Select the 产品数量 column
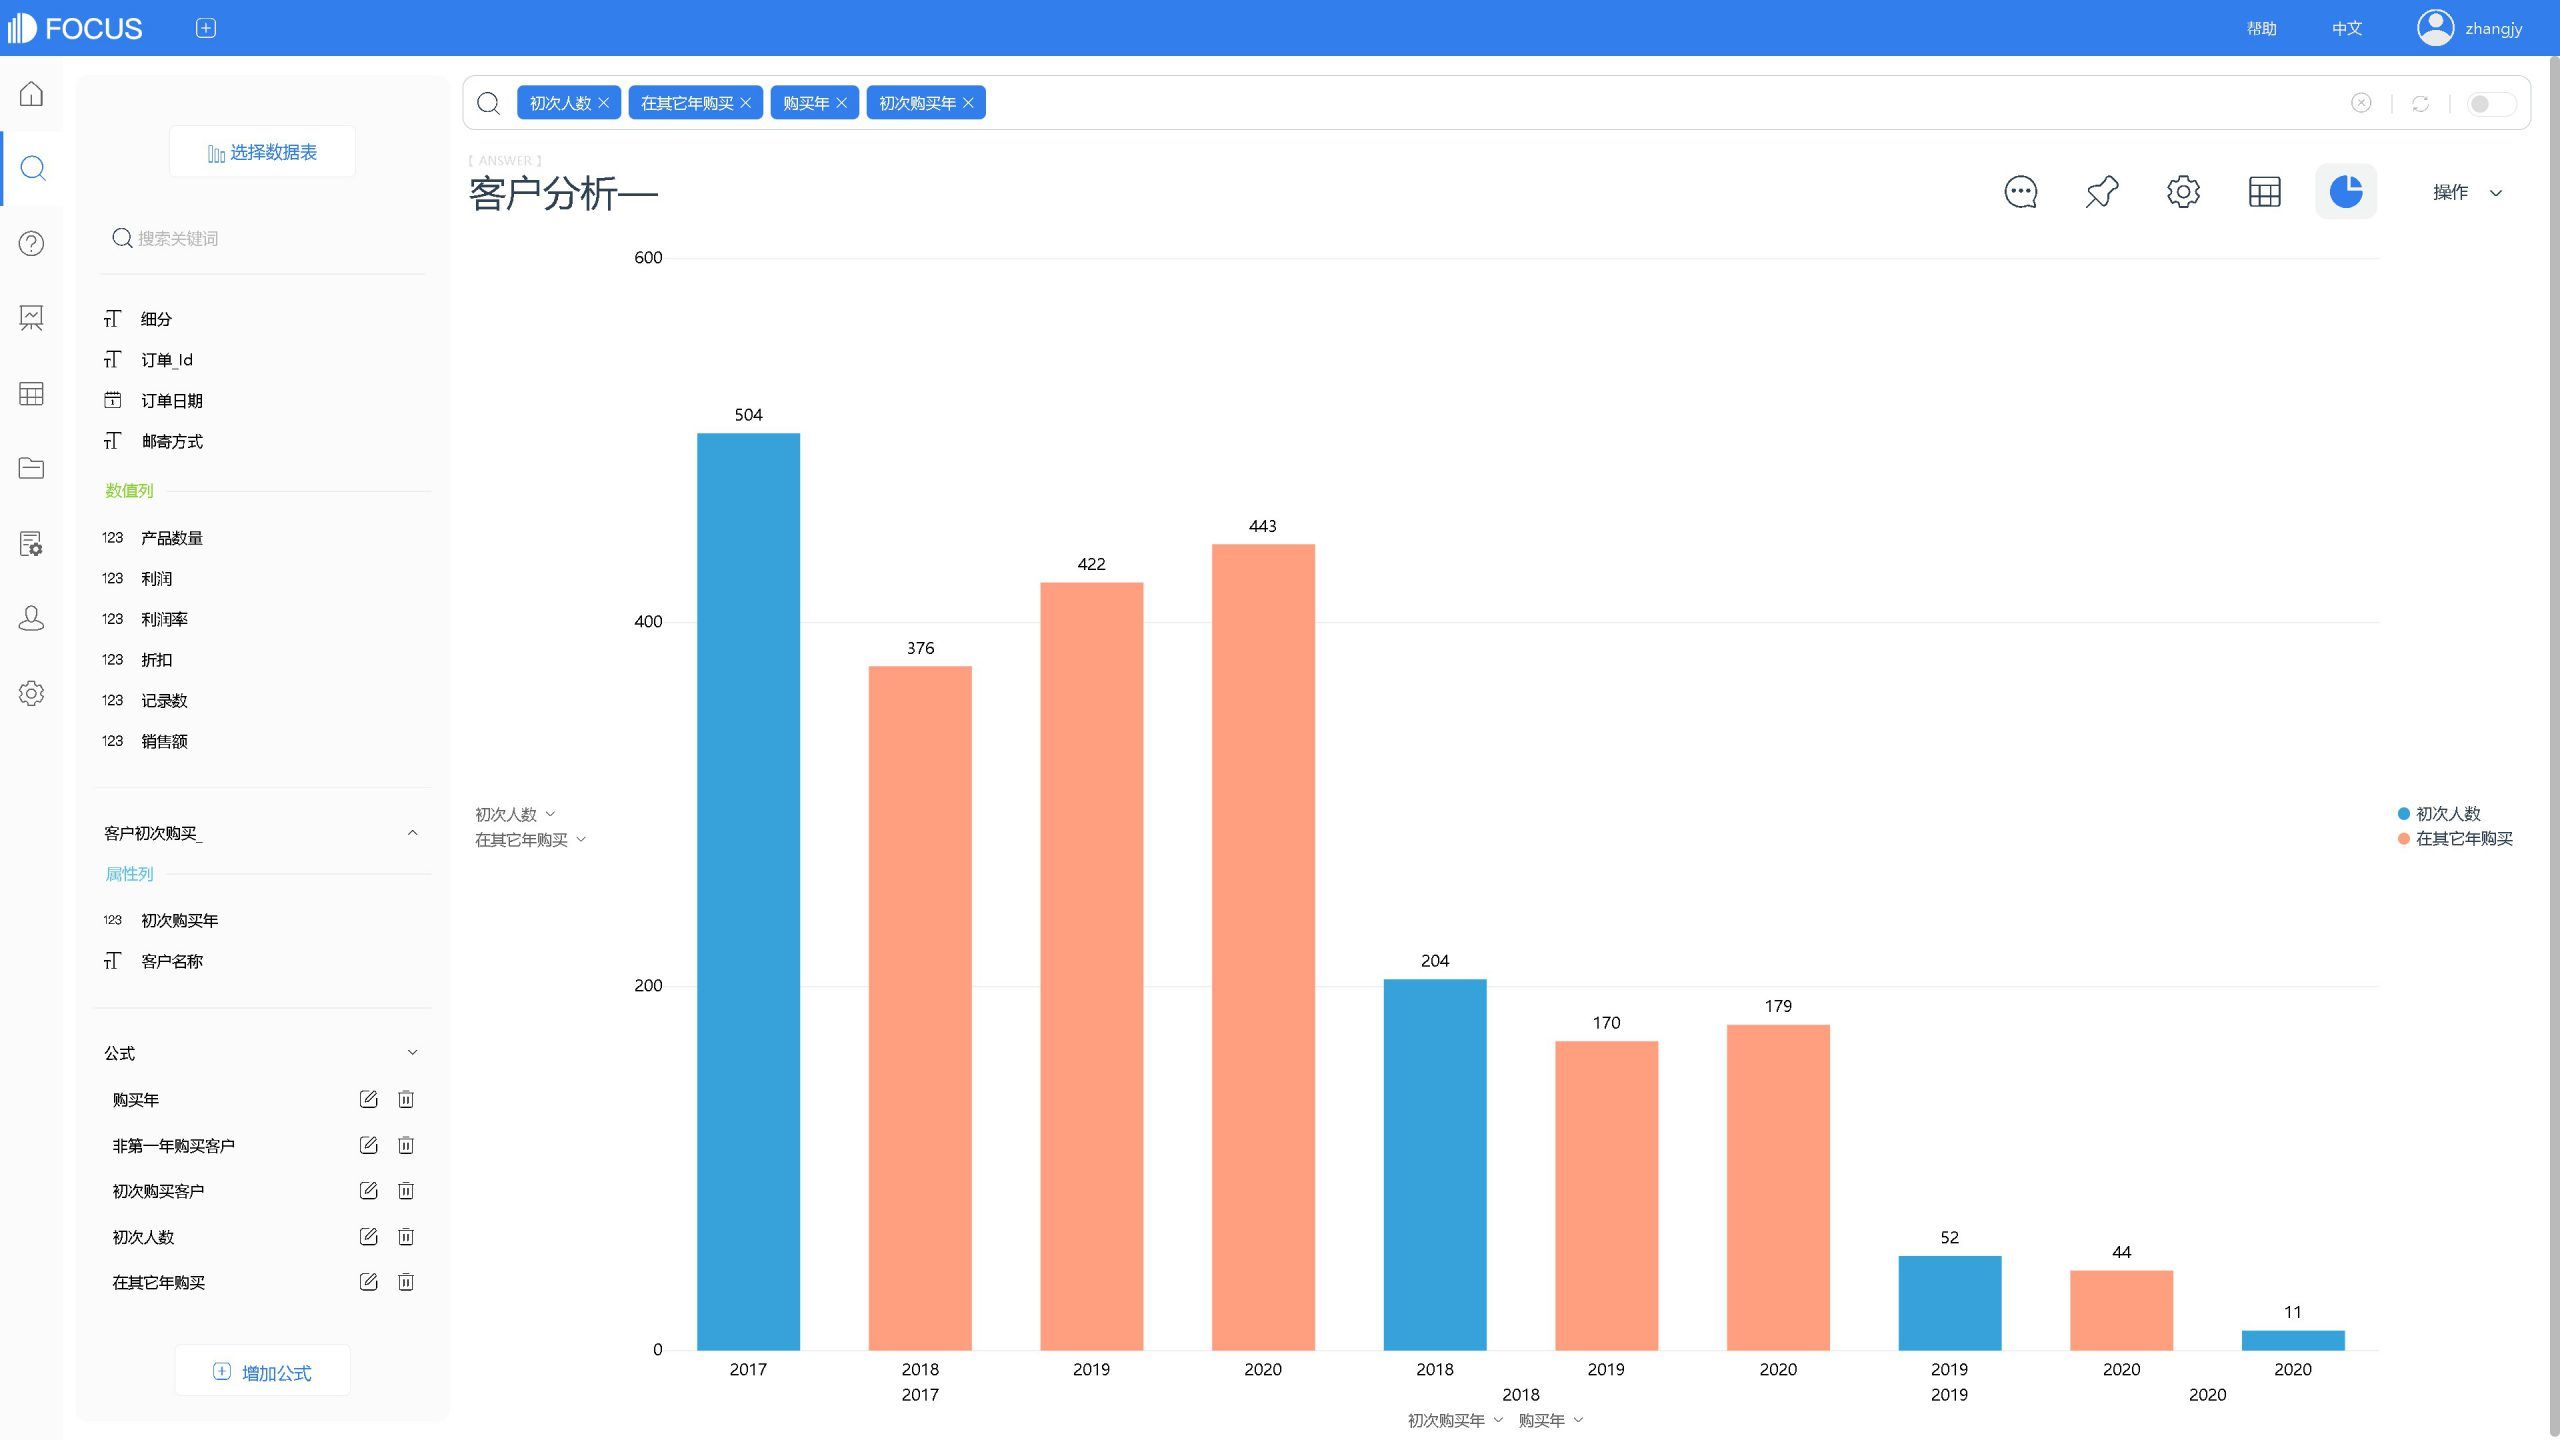Viewport: 2560px width, 1440px height. click(172, 538)
